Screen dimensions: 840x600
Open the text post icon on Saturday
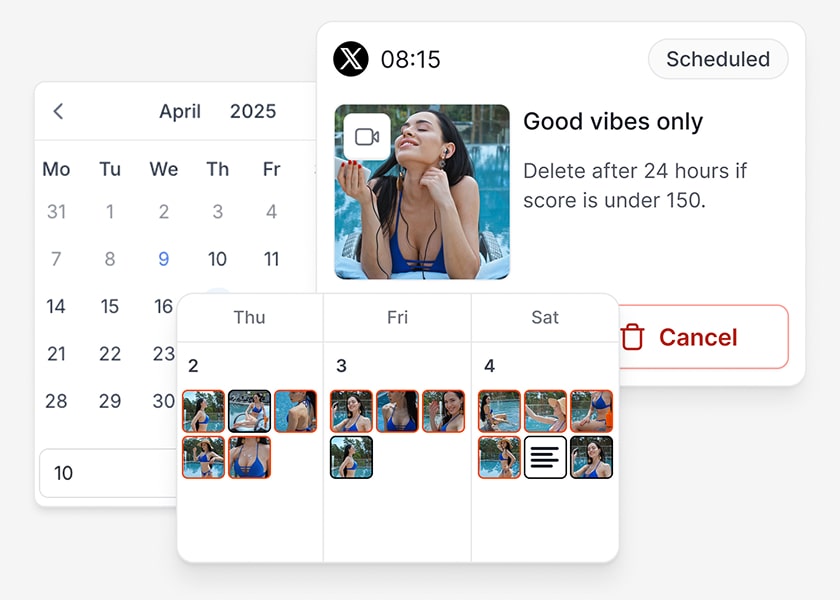pyautogui.click(x=545, y=457)
